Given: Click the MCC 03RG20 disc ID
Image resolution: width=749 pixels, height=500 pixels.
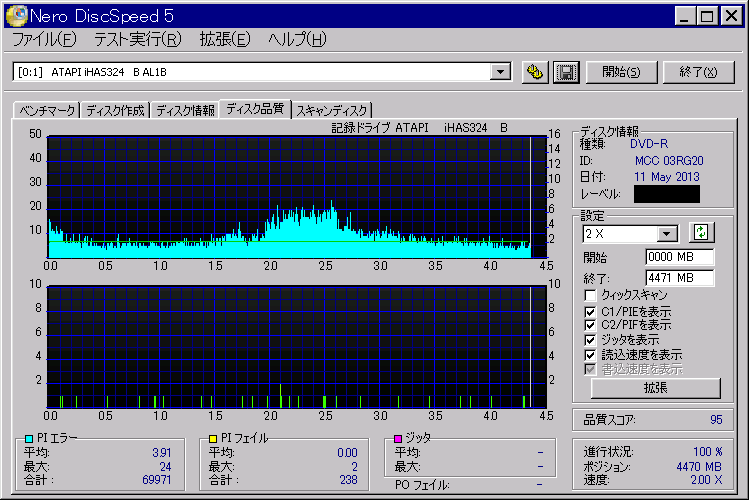Looking at the screenshot, I should pyautogui.click(x=669, y=161).
